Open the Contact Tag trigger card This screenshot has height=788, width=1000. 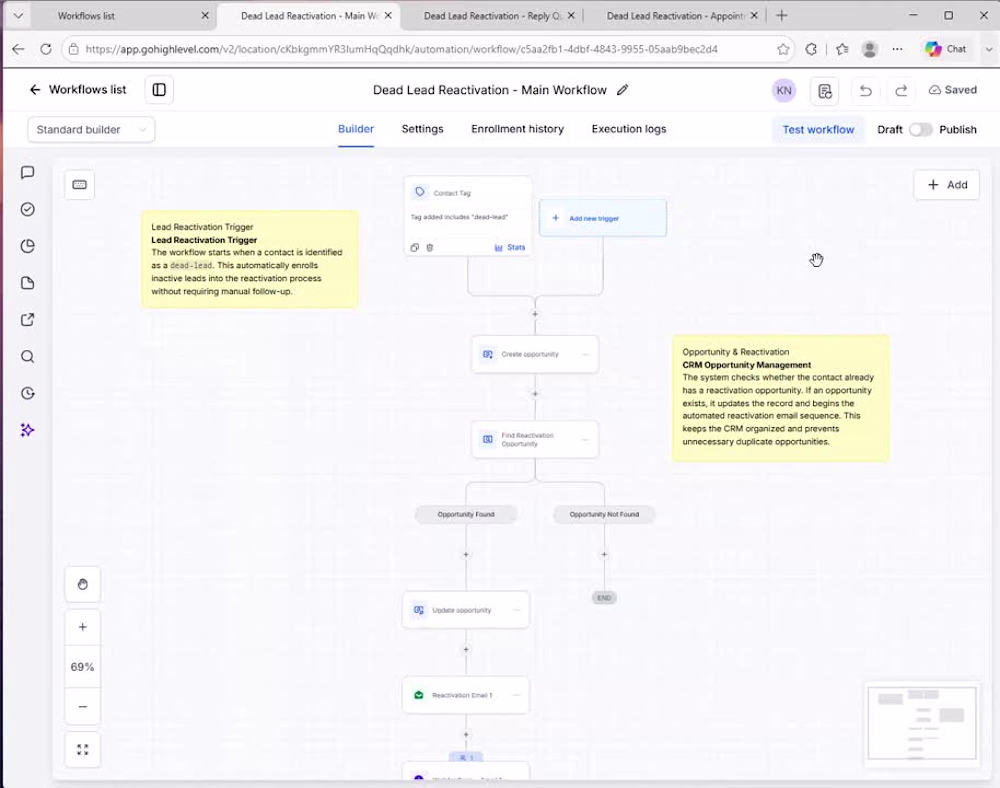click(x=468, y=216)
